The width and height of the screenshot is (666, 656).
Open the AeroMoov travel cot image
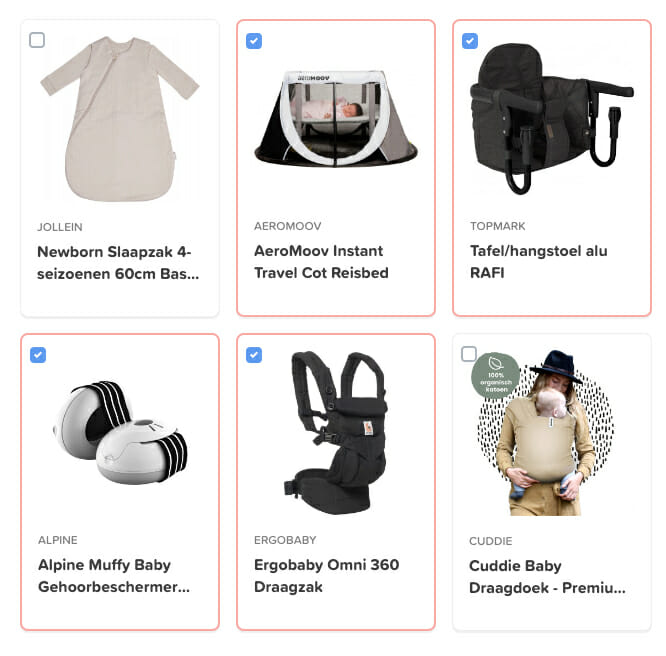[336, 119]
